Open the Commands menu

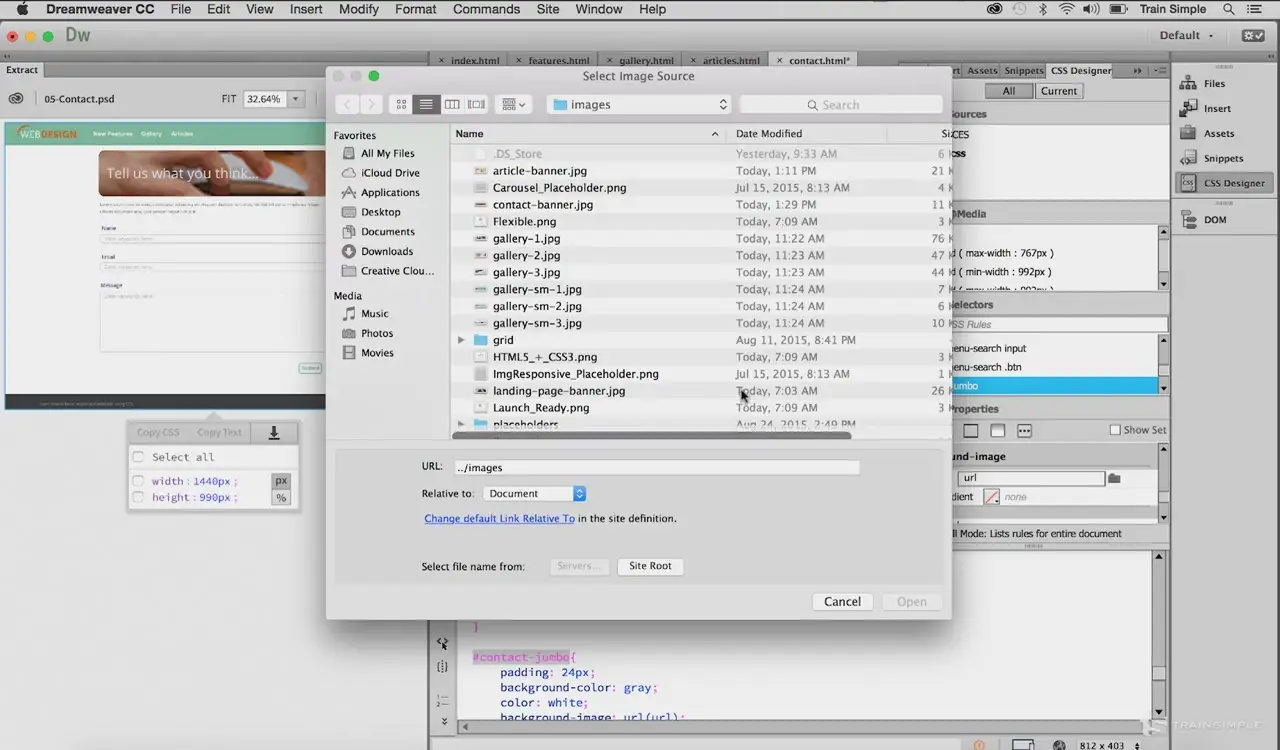(x=486, y=9)
